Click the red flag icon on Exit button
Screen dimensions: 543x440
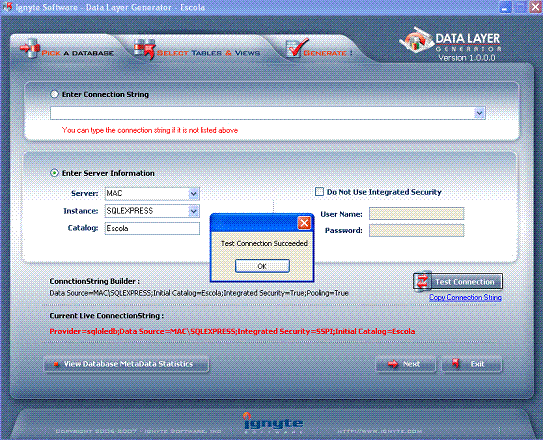coord(455,363)
